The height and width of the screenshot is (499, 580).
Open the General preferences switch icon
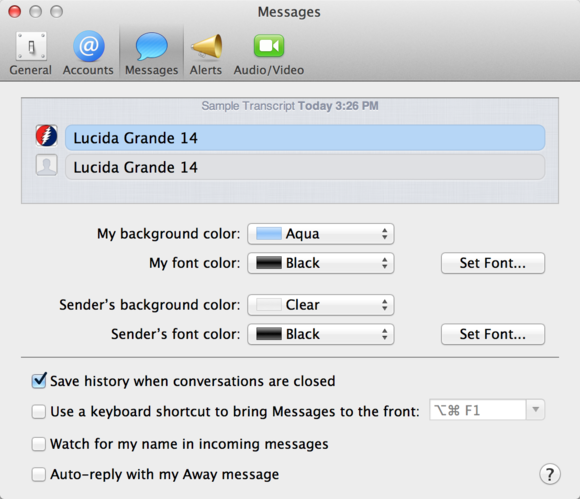[x=31, y=47]
